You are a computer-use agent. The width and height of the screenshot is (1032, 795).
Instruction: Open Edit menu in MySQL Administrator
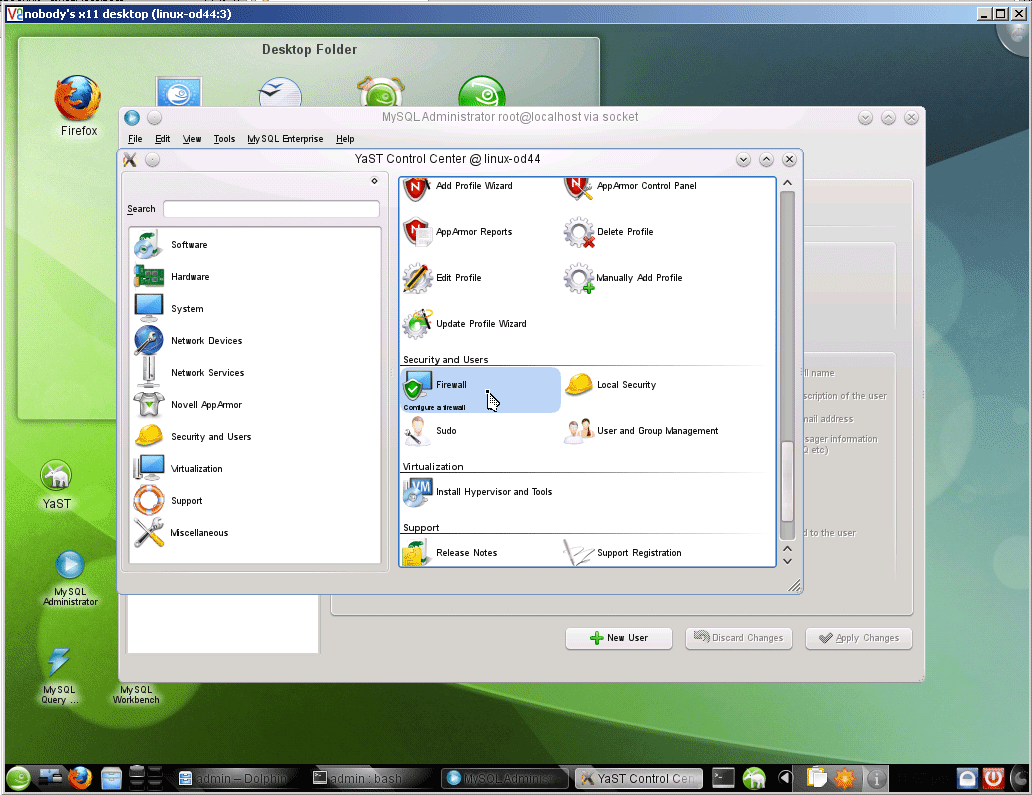pos(163,139)
